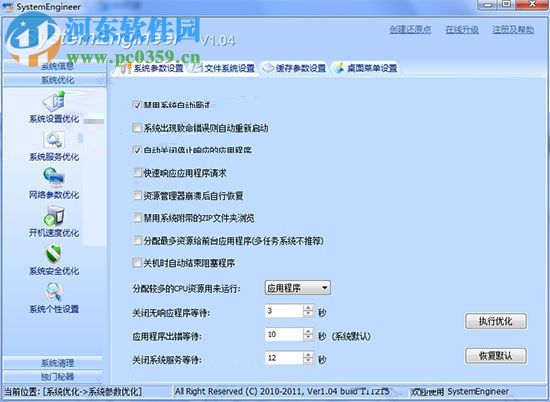Toggle 禁用系统自动调试 checkbox

[x=137, y=105]
